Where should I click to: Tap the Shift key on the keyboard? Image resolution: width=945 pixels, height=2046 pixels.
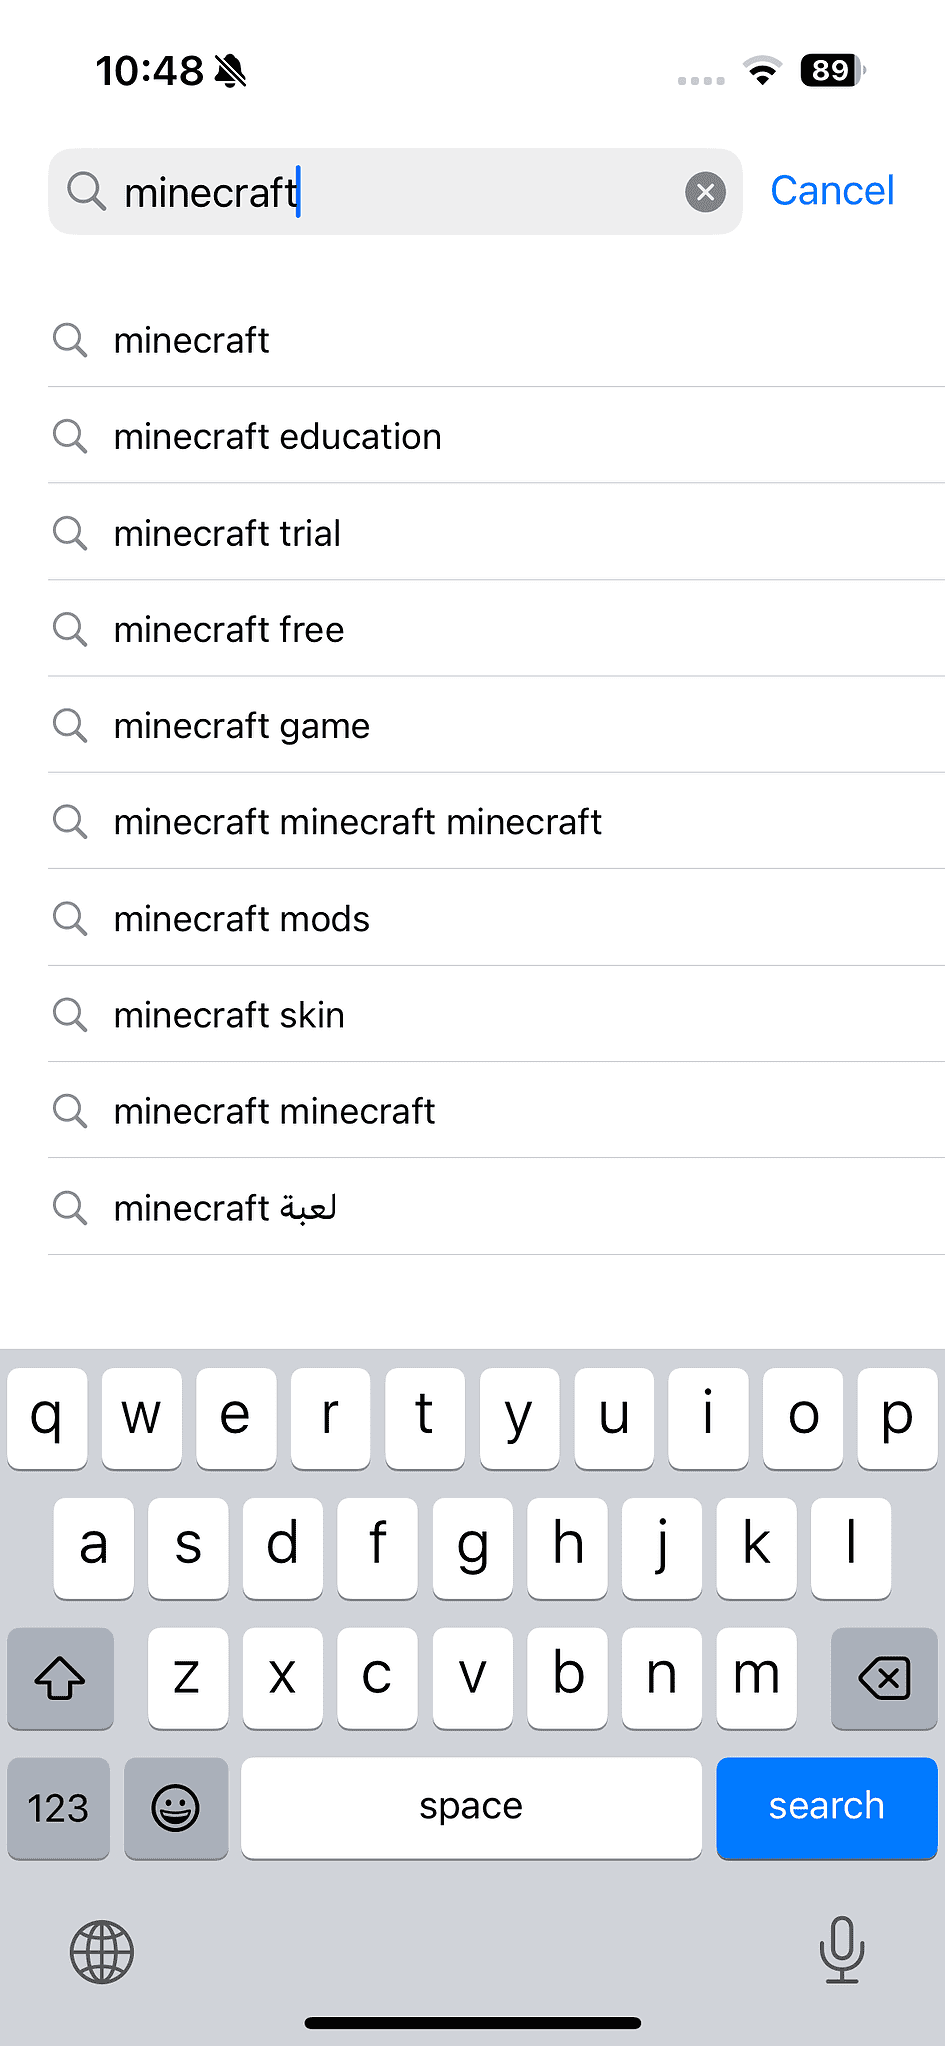[x=60, y=1678]
